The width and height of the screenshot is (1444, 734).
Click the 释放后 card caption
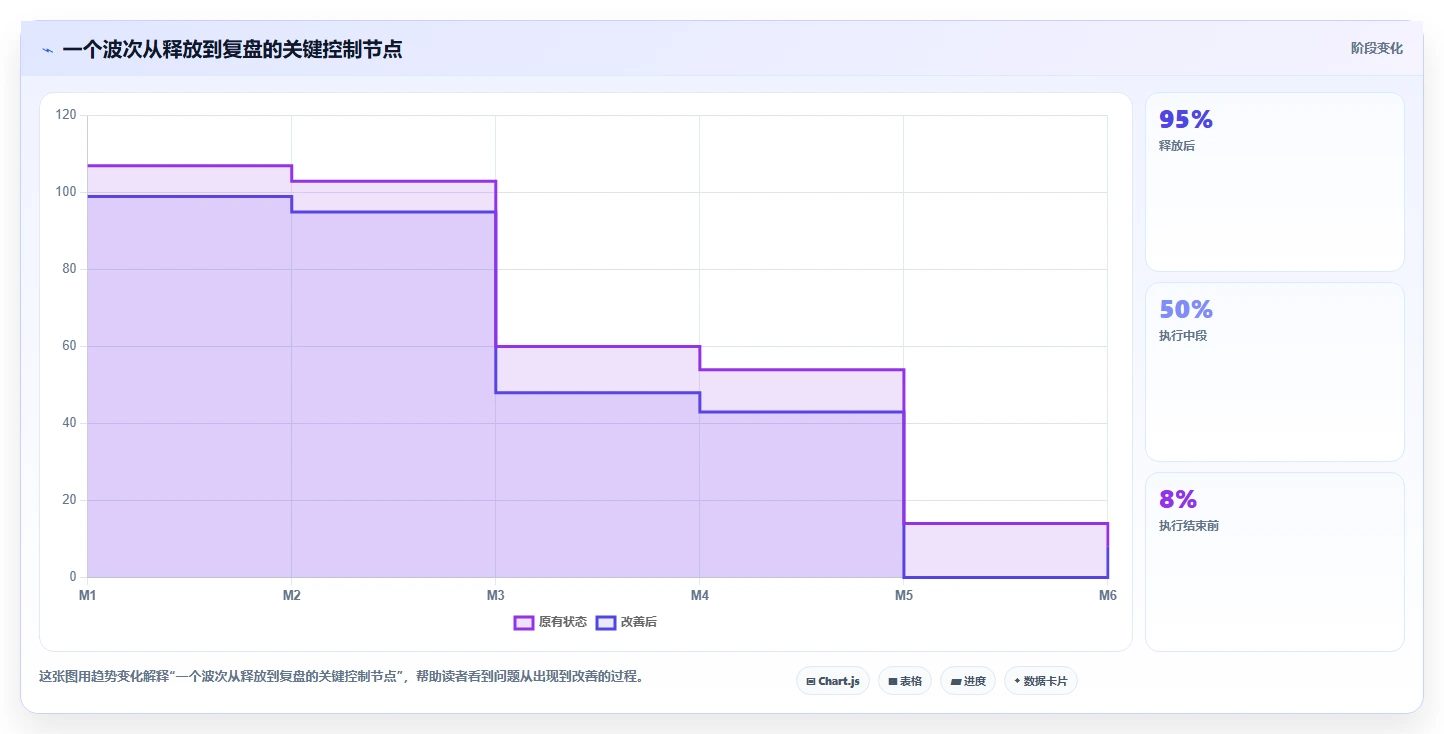tap(1177, 146)
